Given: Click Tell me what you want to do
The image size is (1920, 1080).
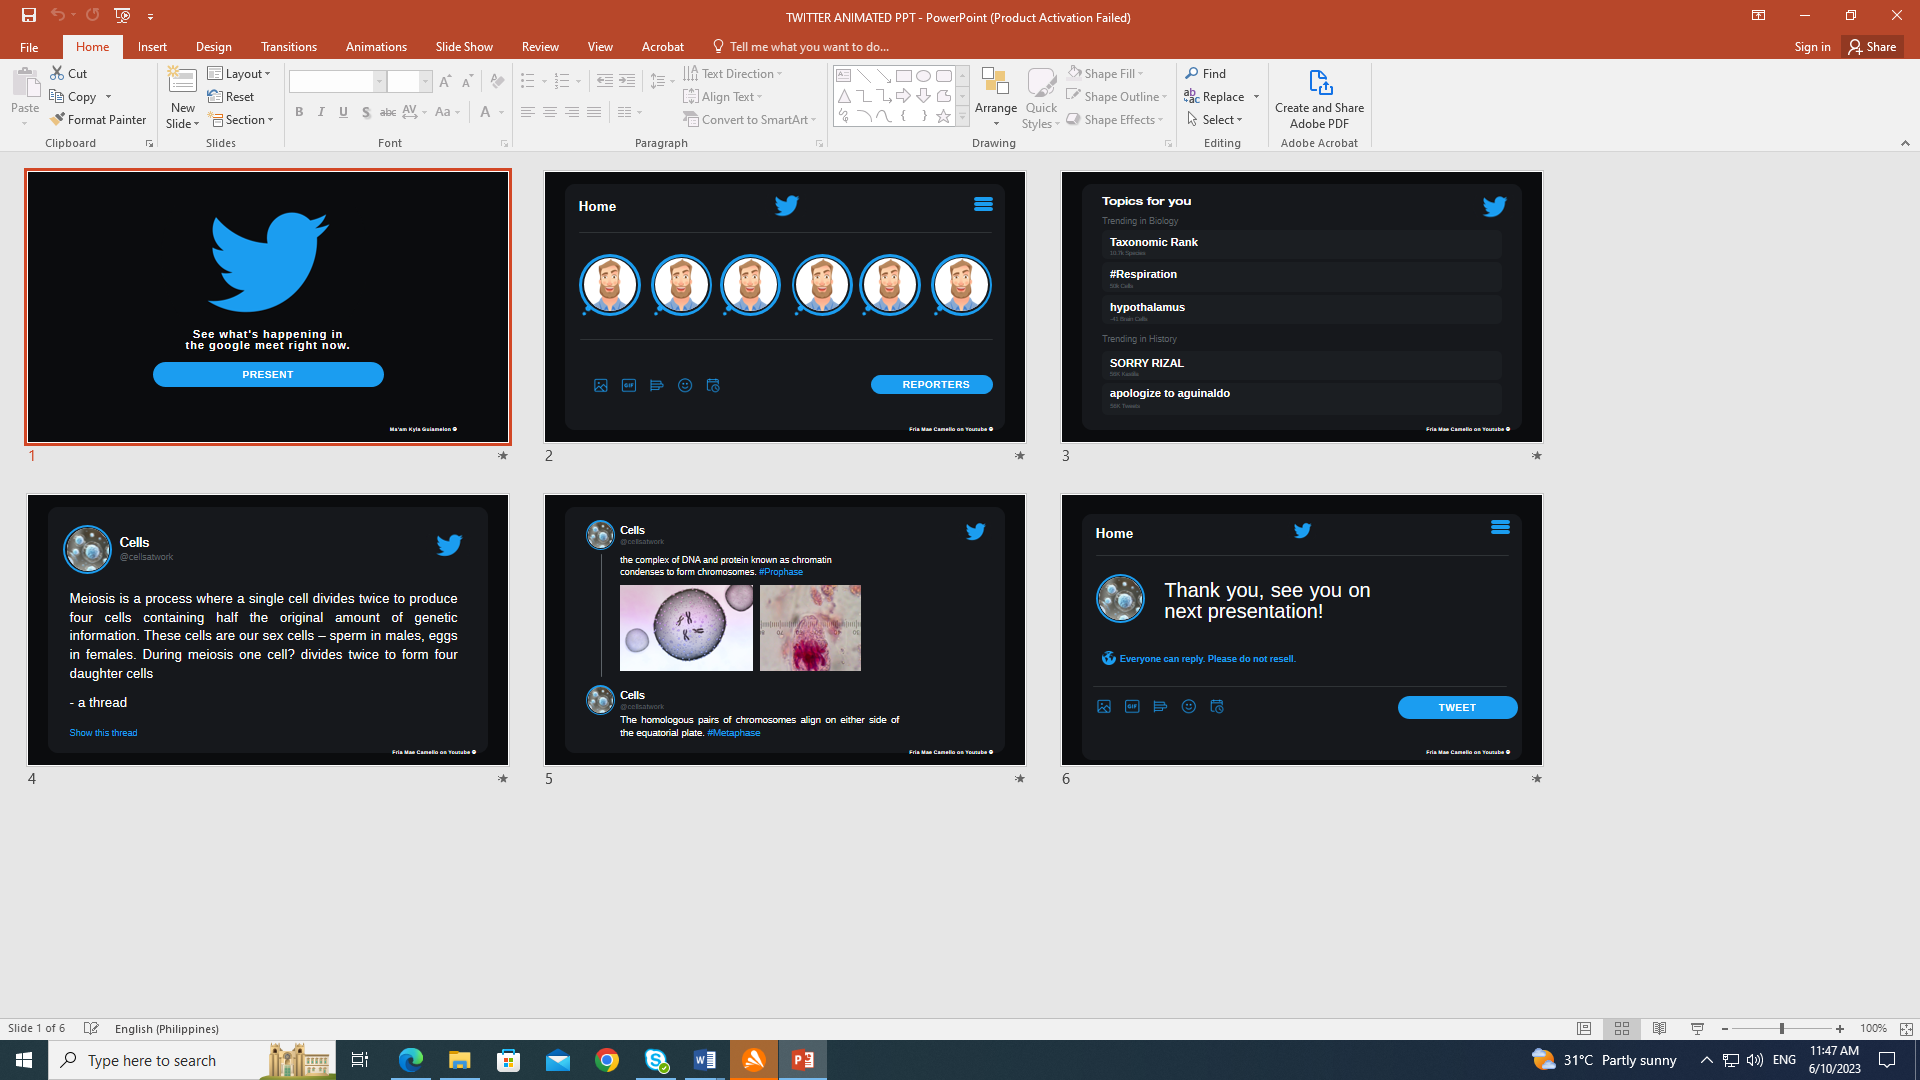Looking at the screenshot, I should coord(800,47).
